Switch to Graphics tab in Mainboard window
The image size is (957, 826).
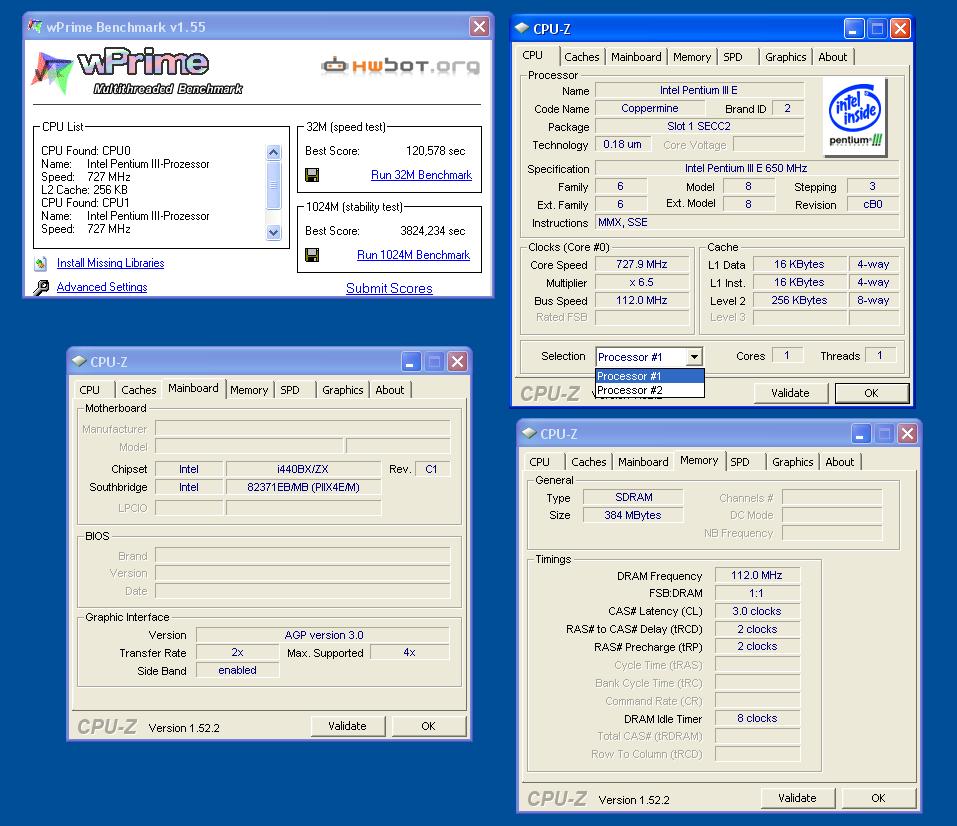tap(342, 390)
